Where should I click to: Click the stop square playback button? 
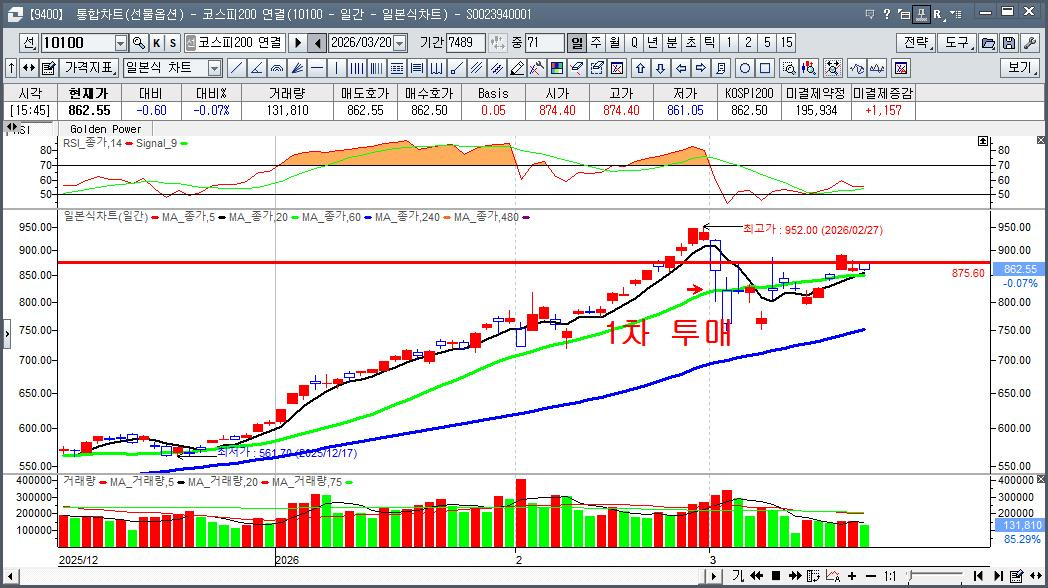click(x=776, y=576)
